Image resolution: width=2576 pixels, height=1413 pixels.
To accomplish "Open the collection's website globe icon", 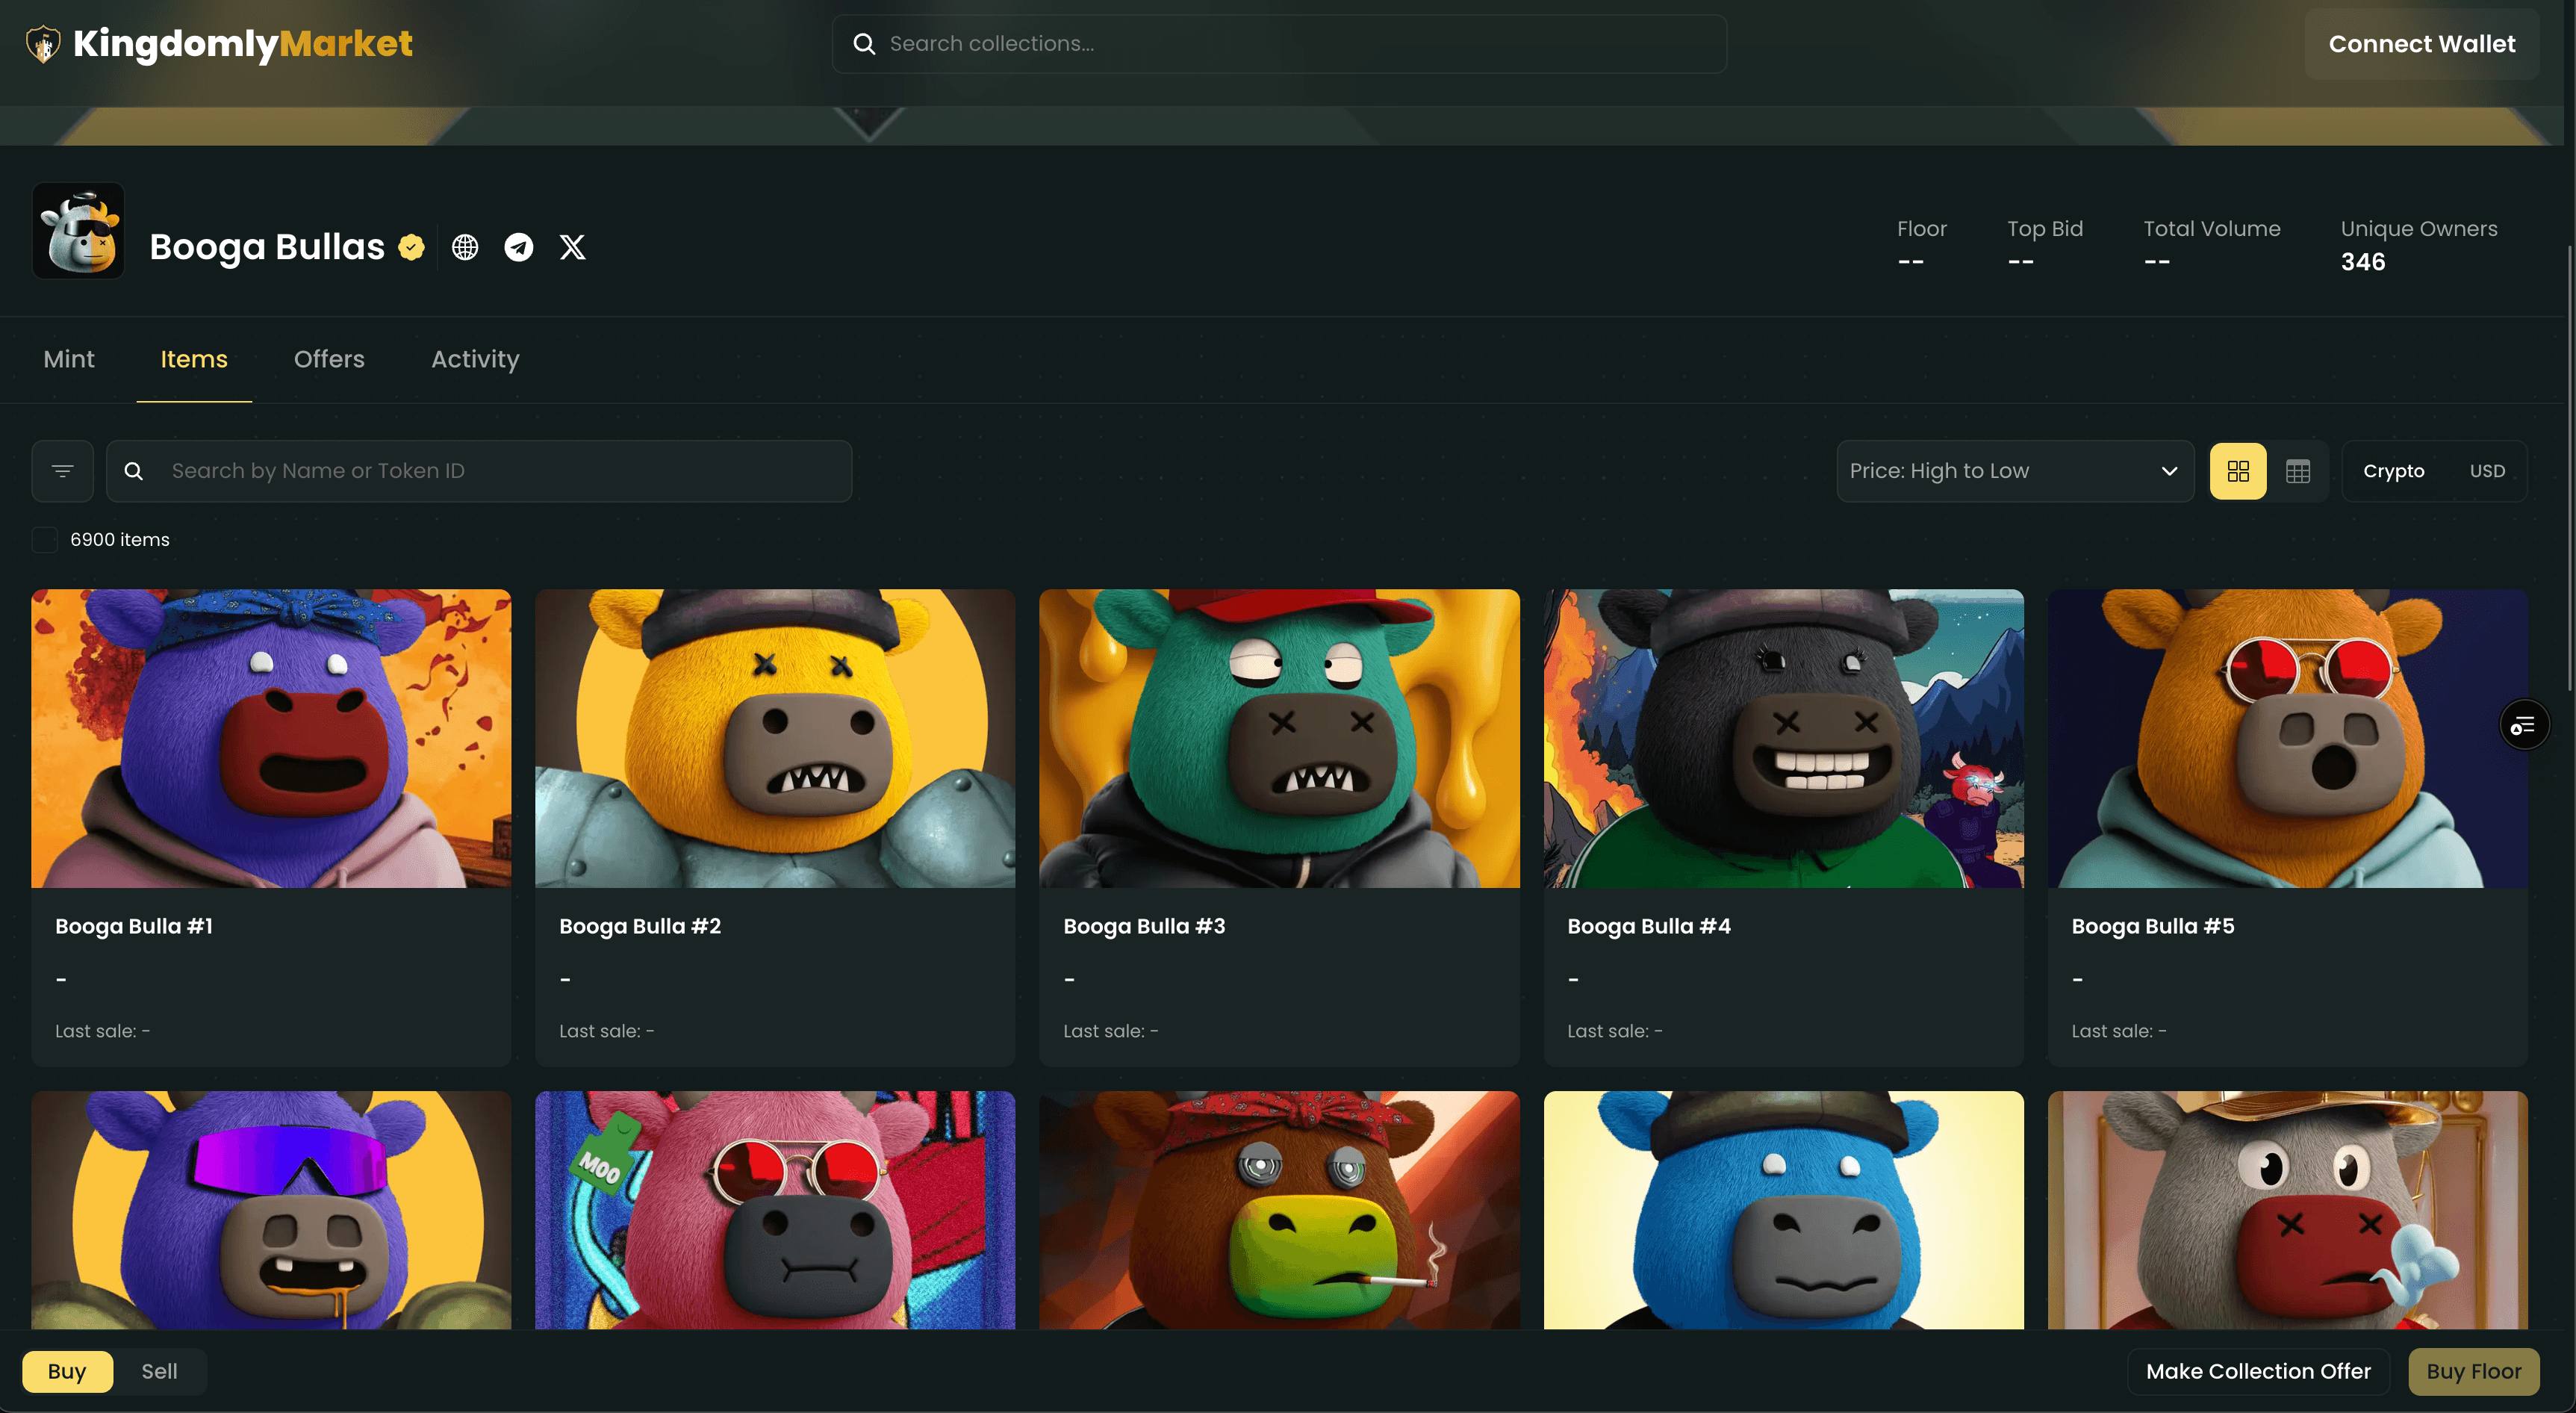I will 464,246.
